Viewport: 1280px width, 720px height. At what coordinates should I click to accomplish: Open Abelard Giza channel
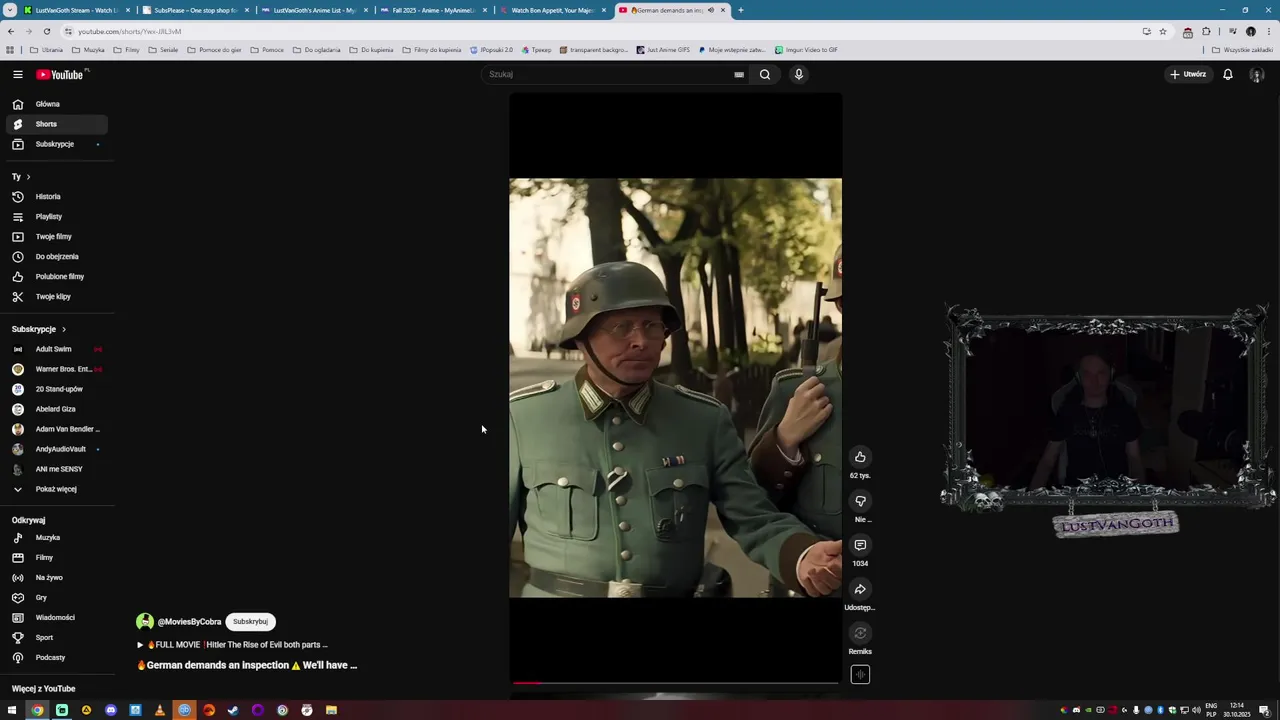[x=57, y=409]
